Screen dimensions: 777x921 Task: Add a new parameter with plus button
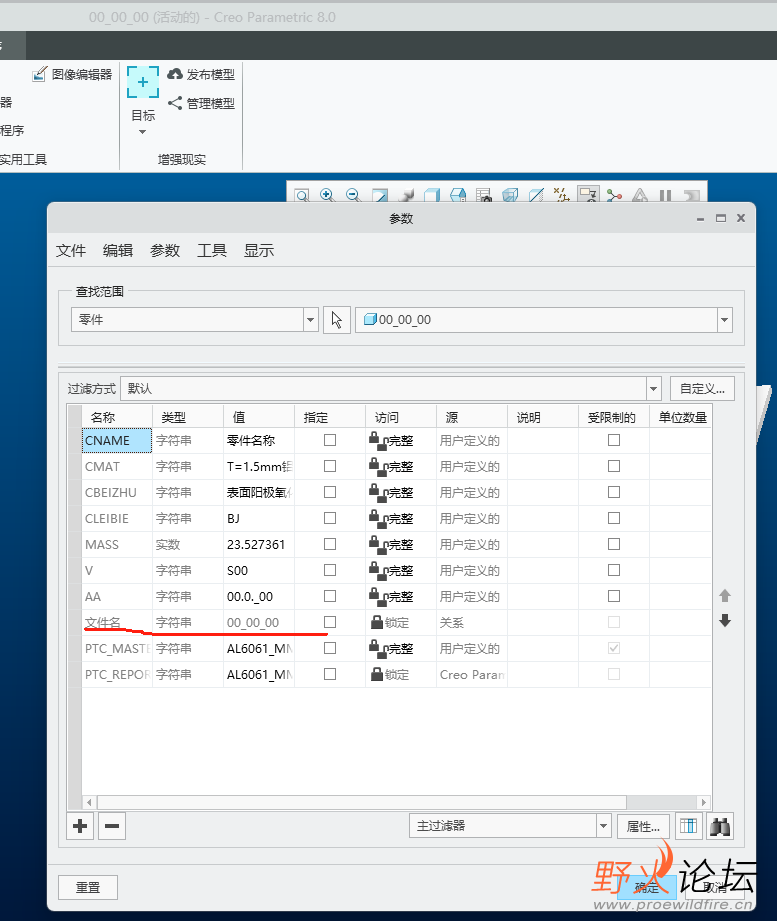coord(80,826)
